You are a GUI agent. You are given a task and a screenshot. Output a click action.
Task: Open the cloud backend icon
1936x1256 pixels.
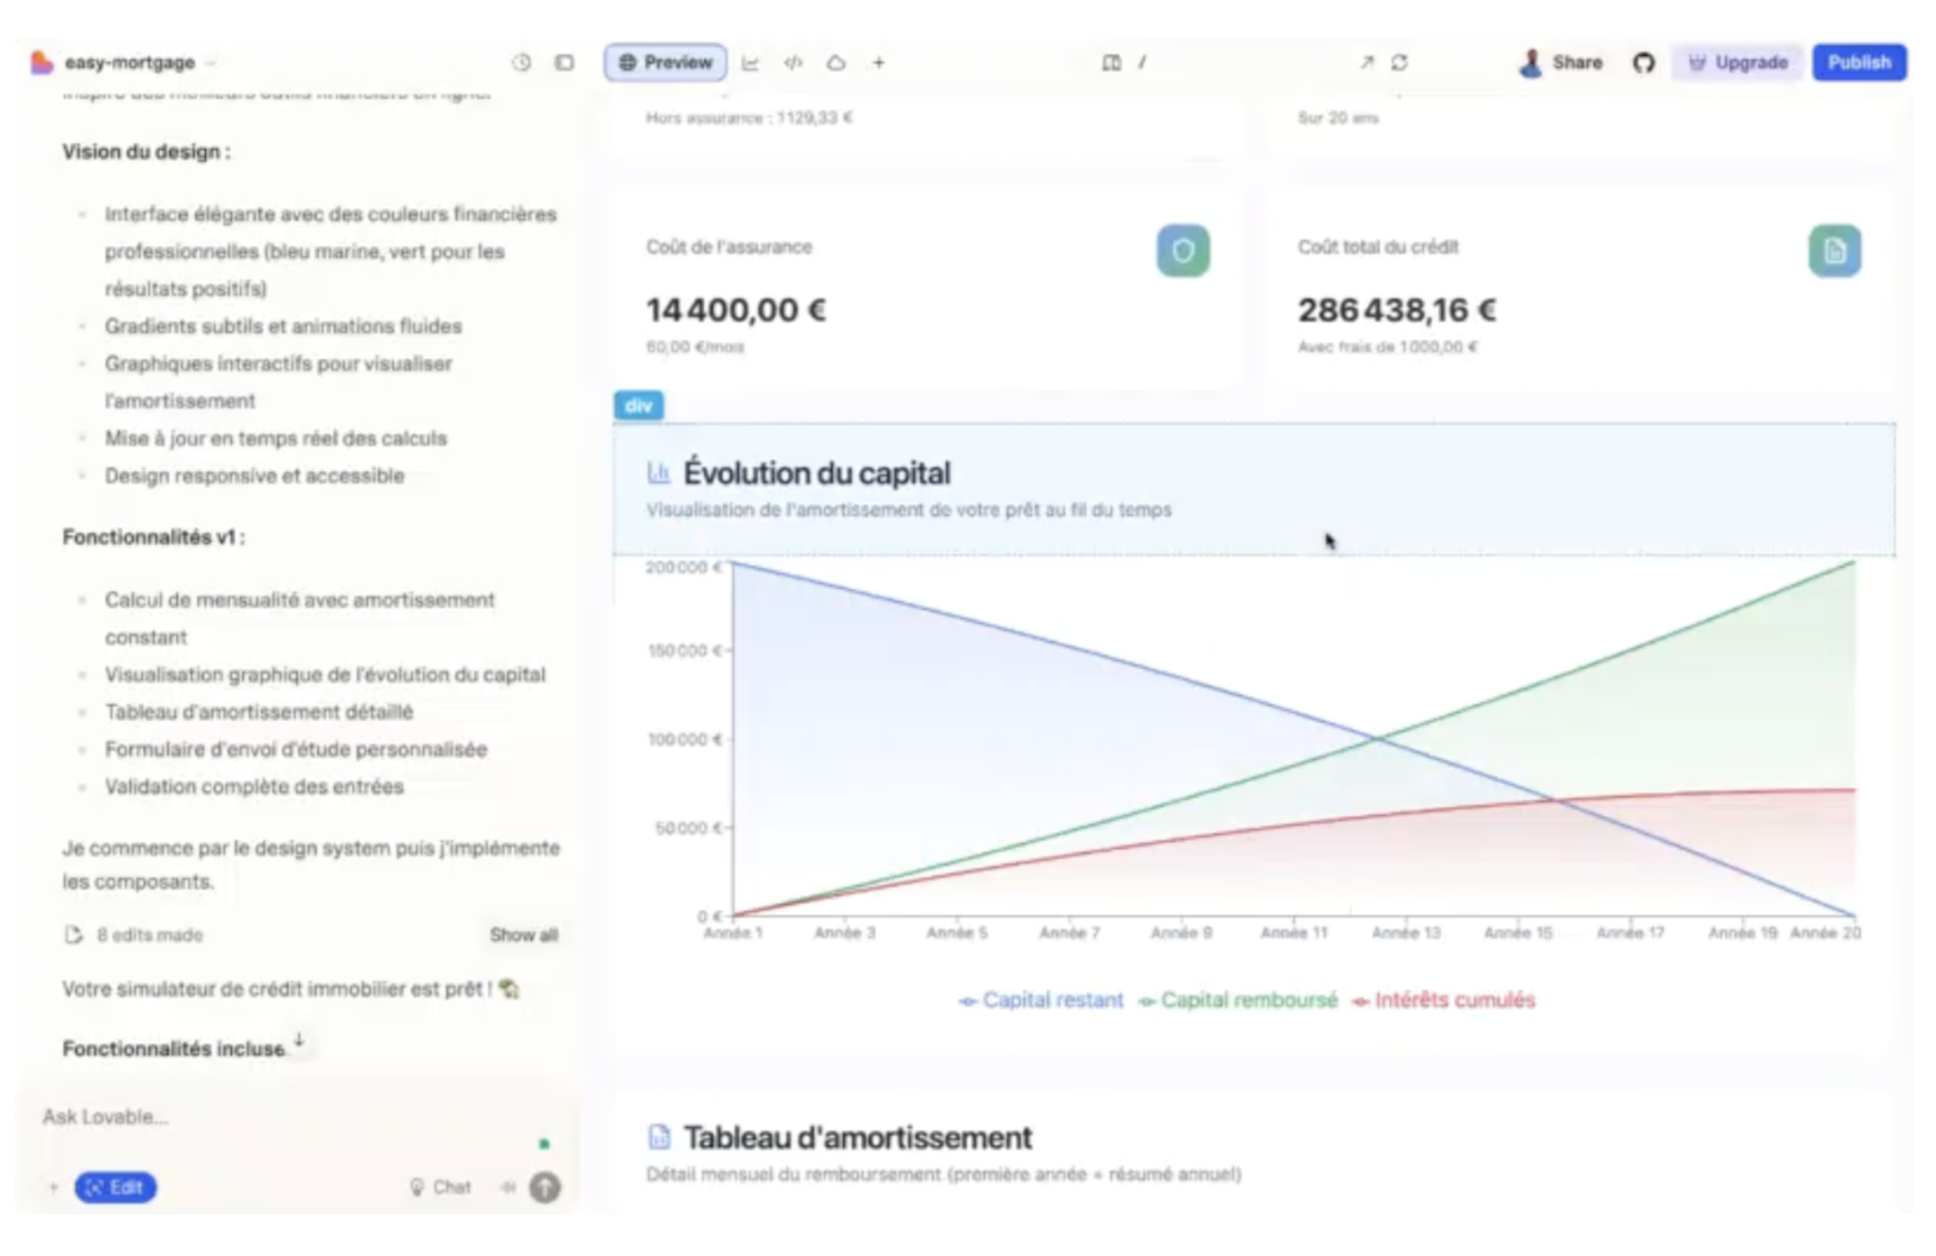[836, 62]
